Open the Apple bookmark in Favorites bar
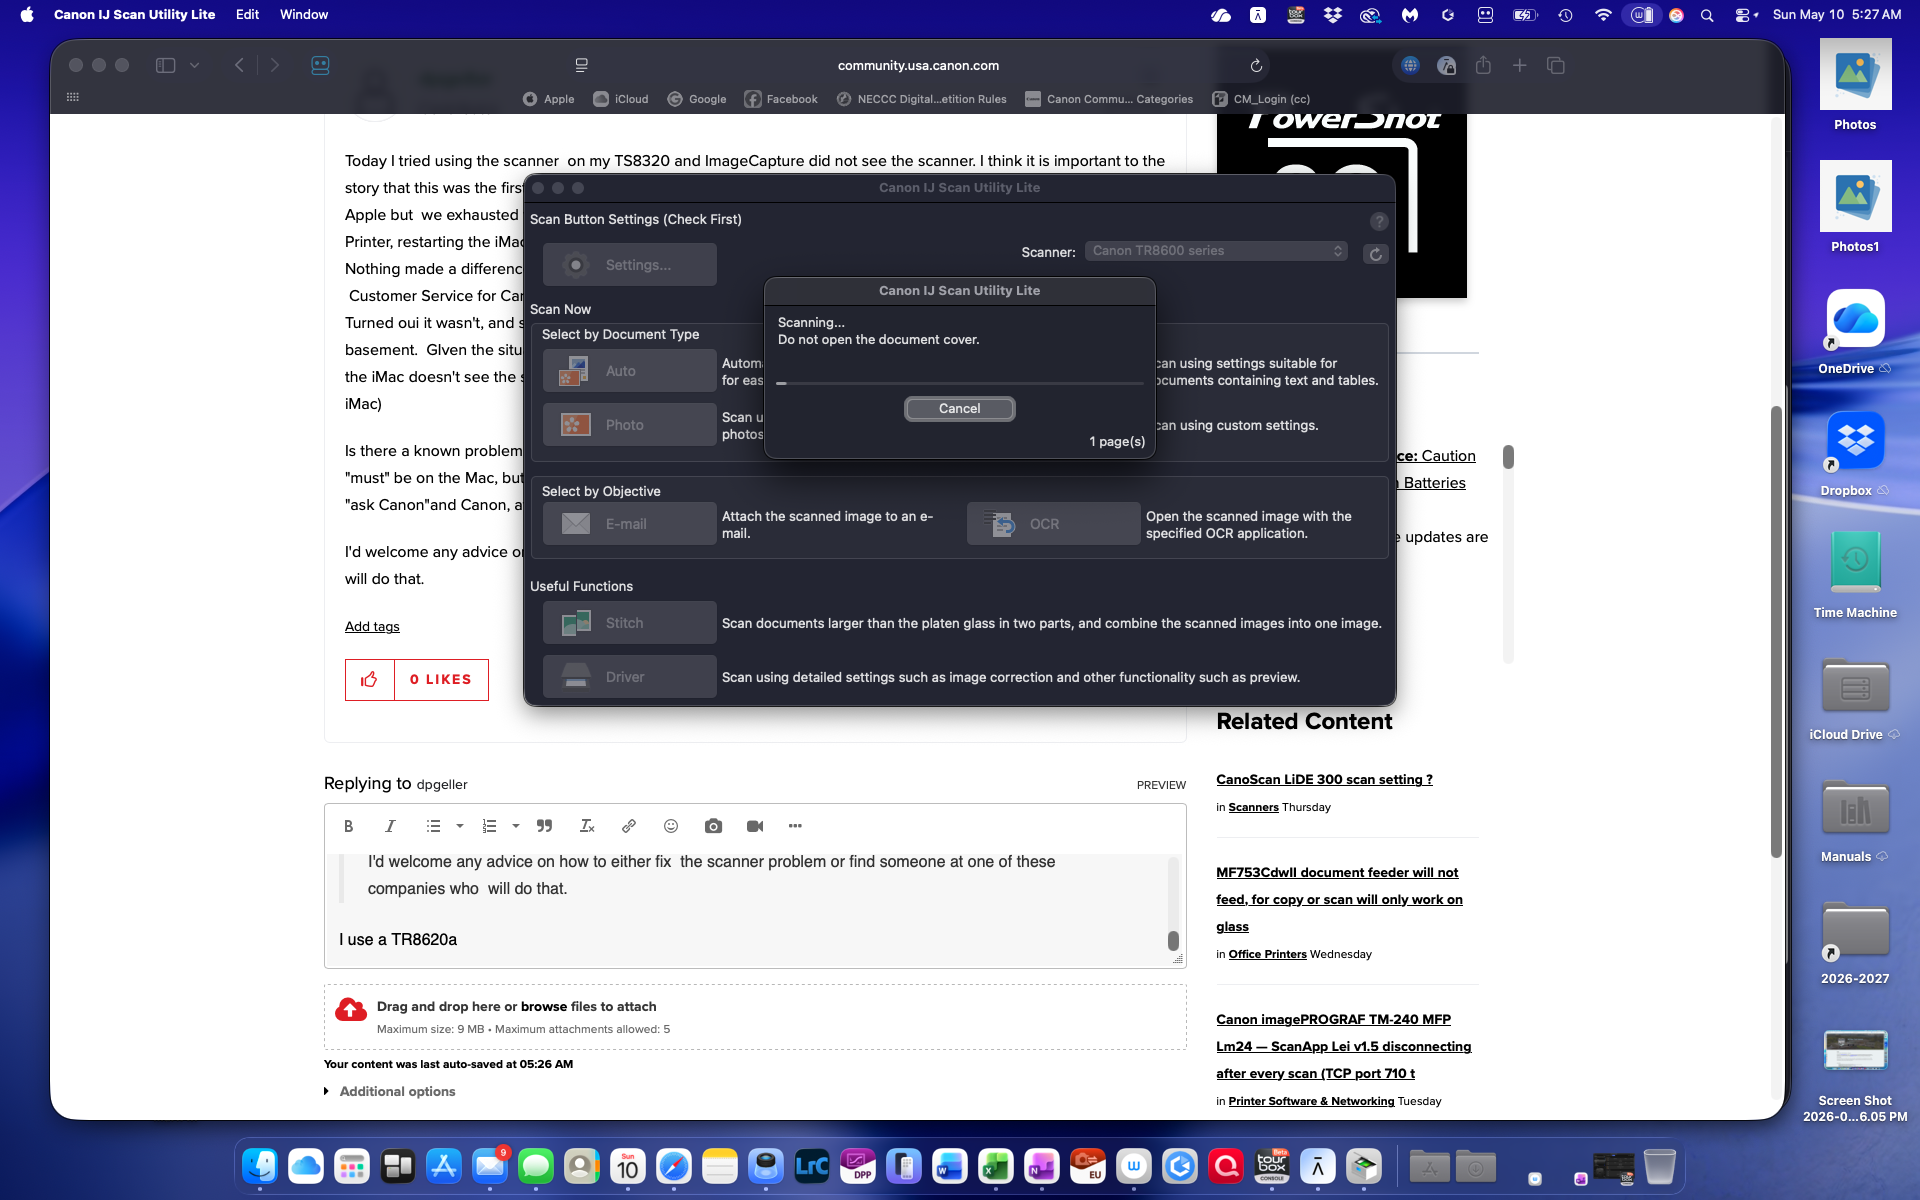The height and width of the screenshot is (1200, 1920). 548,99
